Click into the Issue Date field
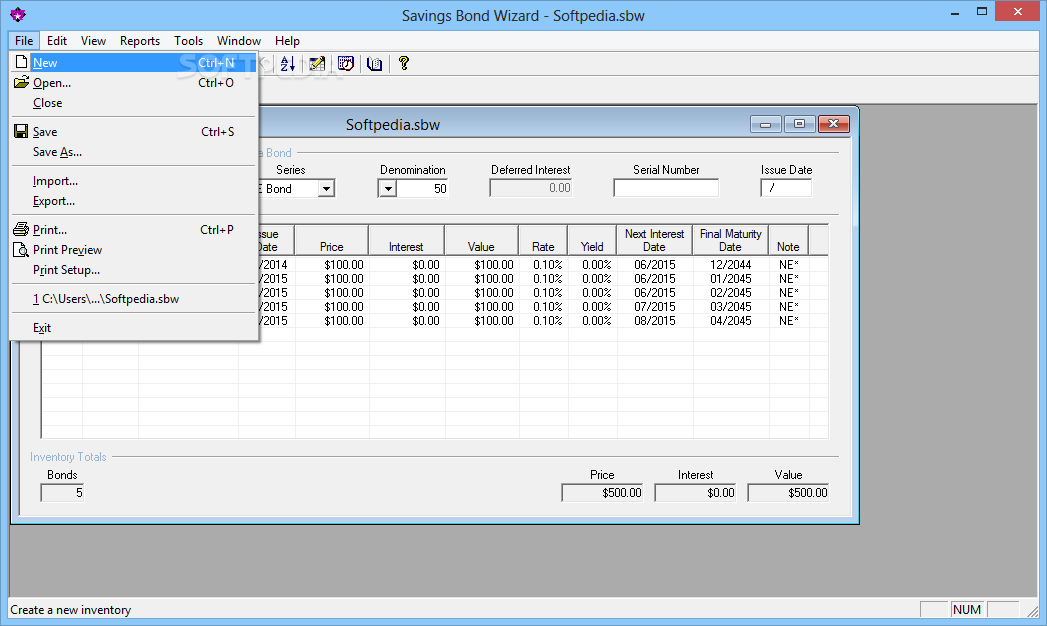1047x626 pixels. tap(786, 188)
